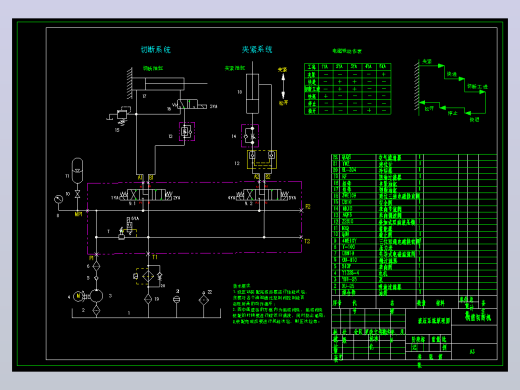Image resolution: width=520 pixels, height=390 pixels.
Task: Click the green technical requirements note block
Action: click(x=278, y=304)
